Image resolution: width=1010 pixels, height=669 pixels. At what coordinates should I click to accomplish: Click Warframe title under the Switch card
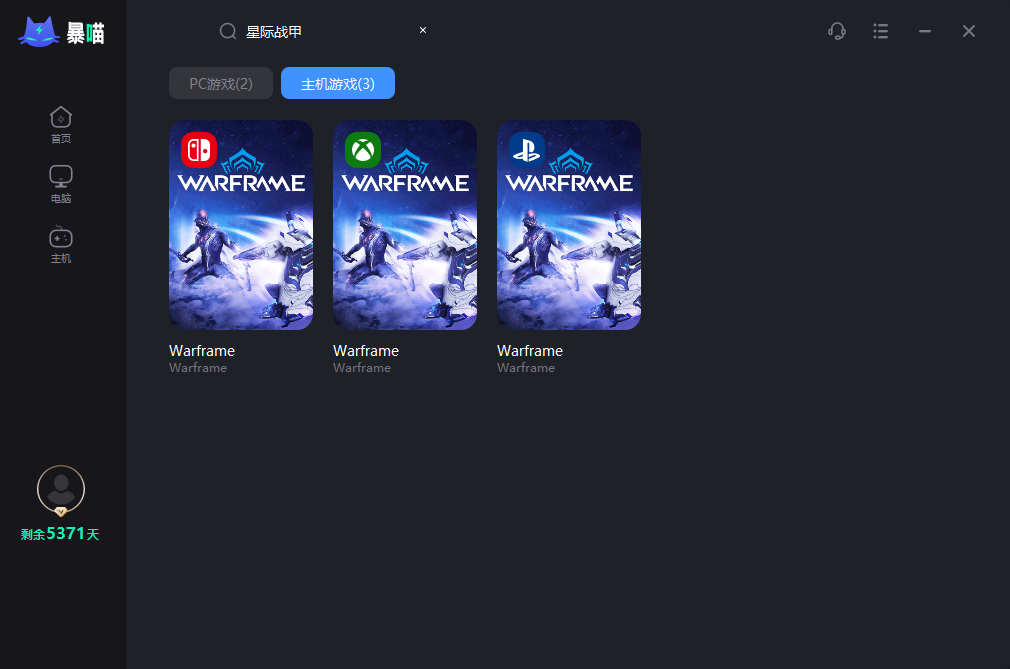coord(202,351)
